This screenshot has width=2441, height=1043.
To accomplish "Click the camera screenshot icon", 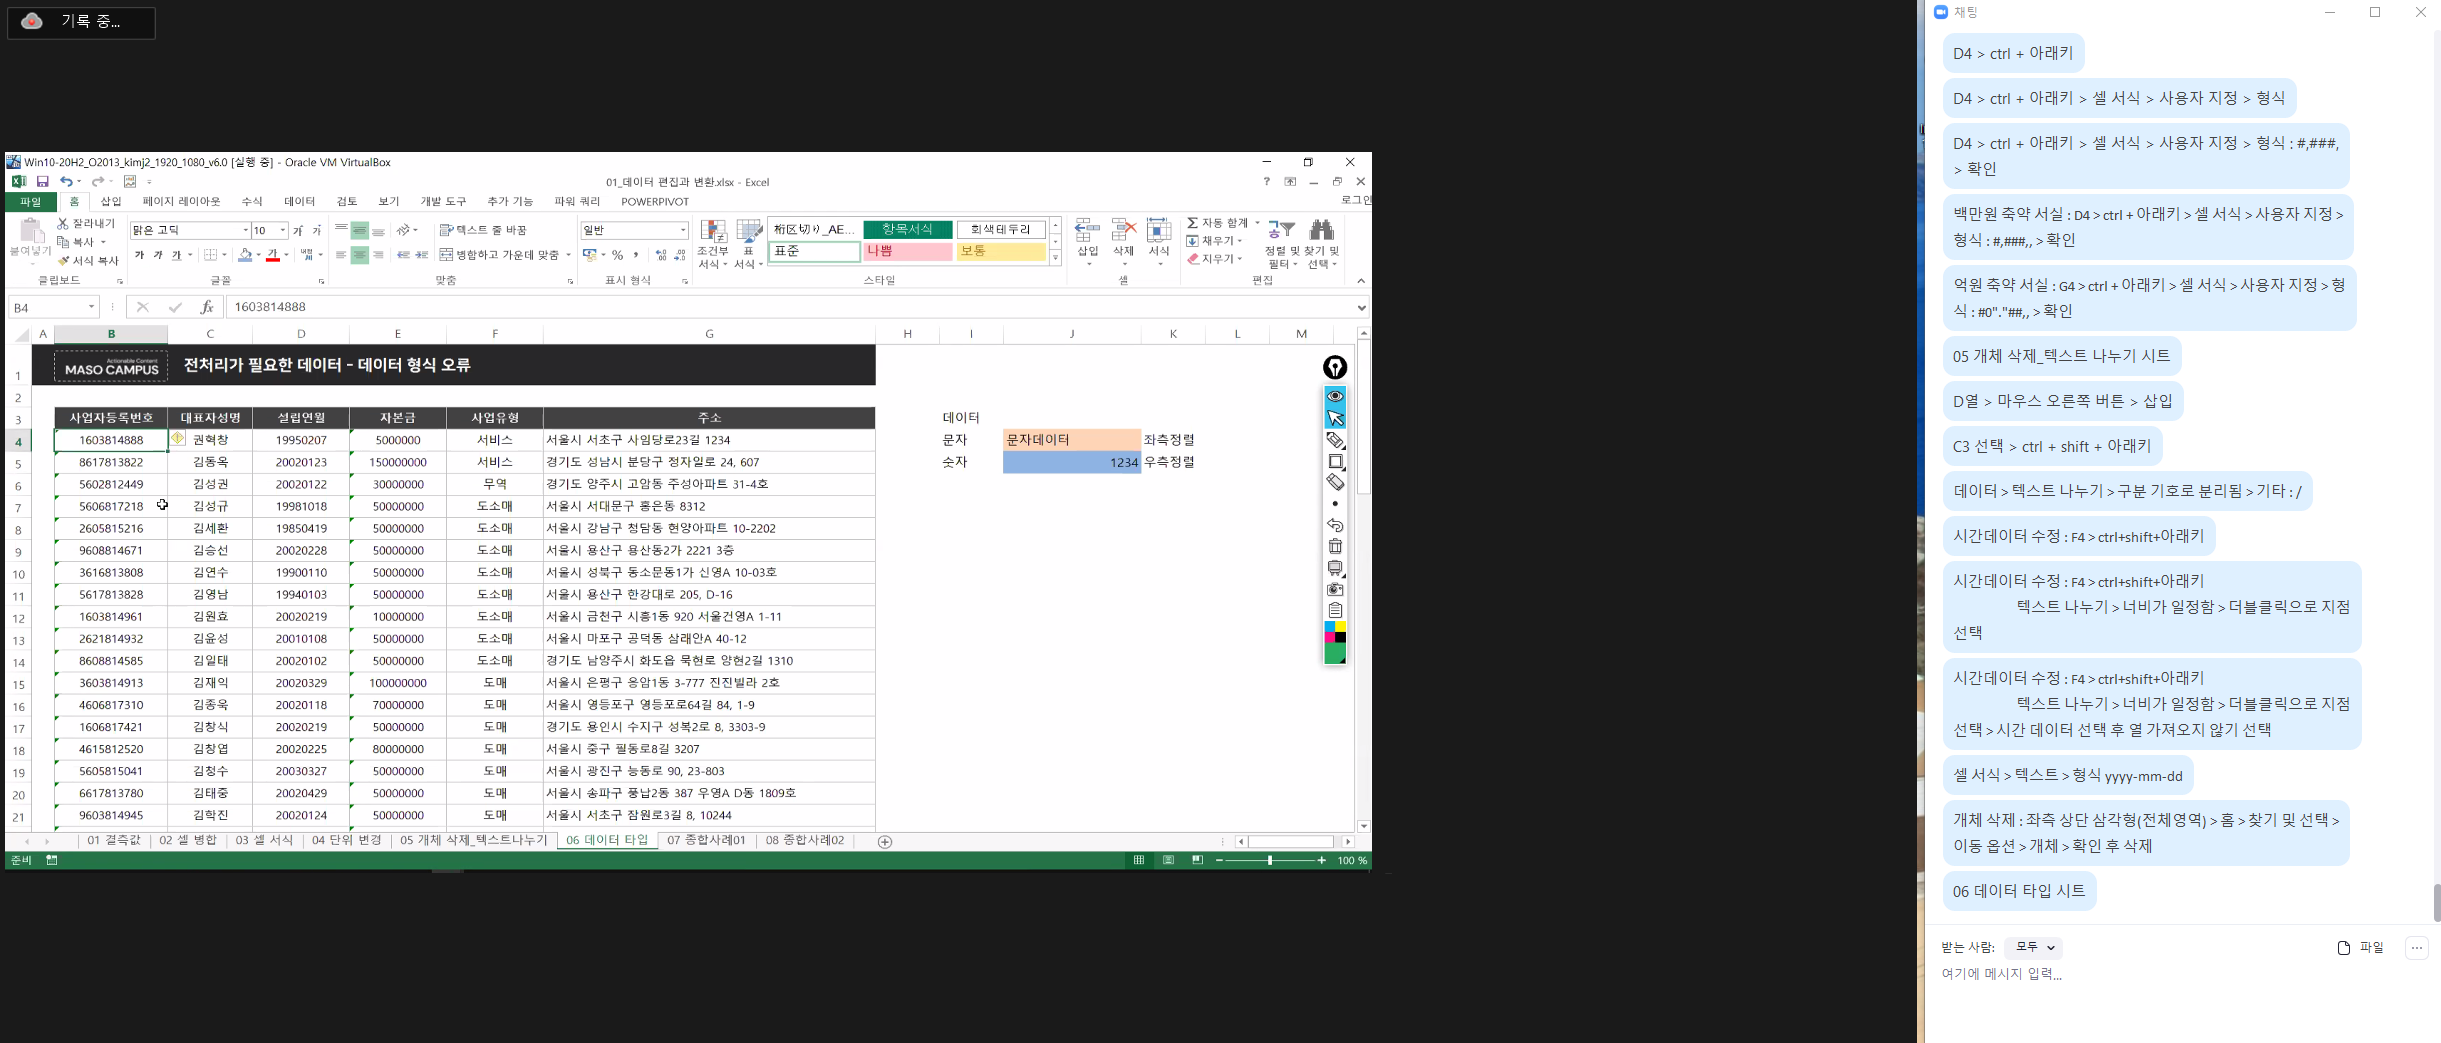I will pos(1335,589).
